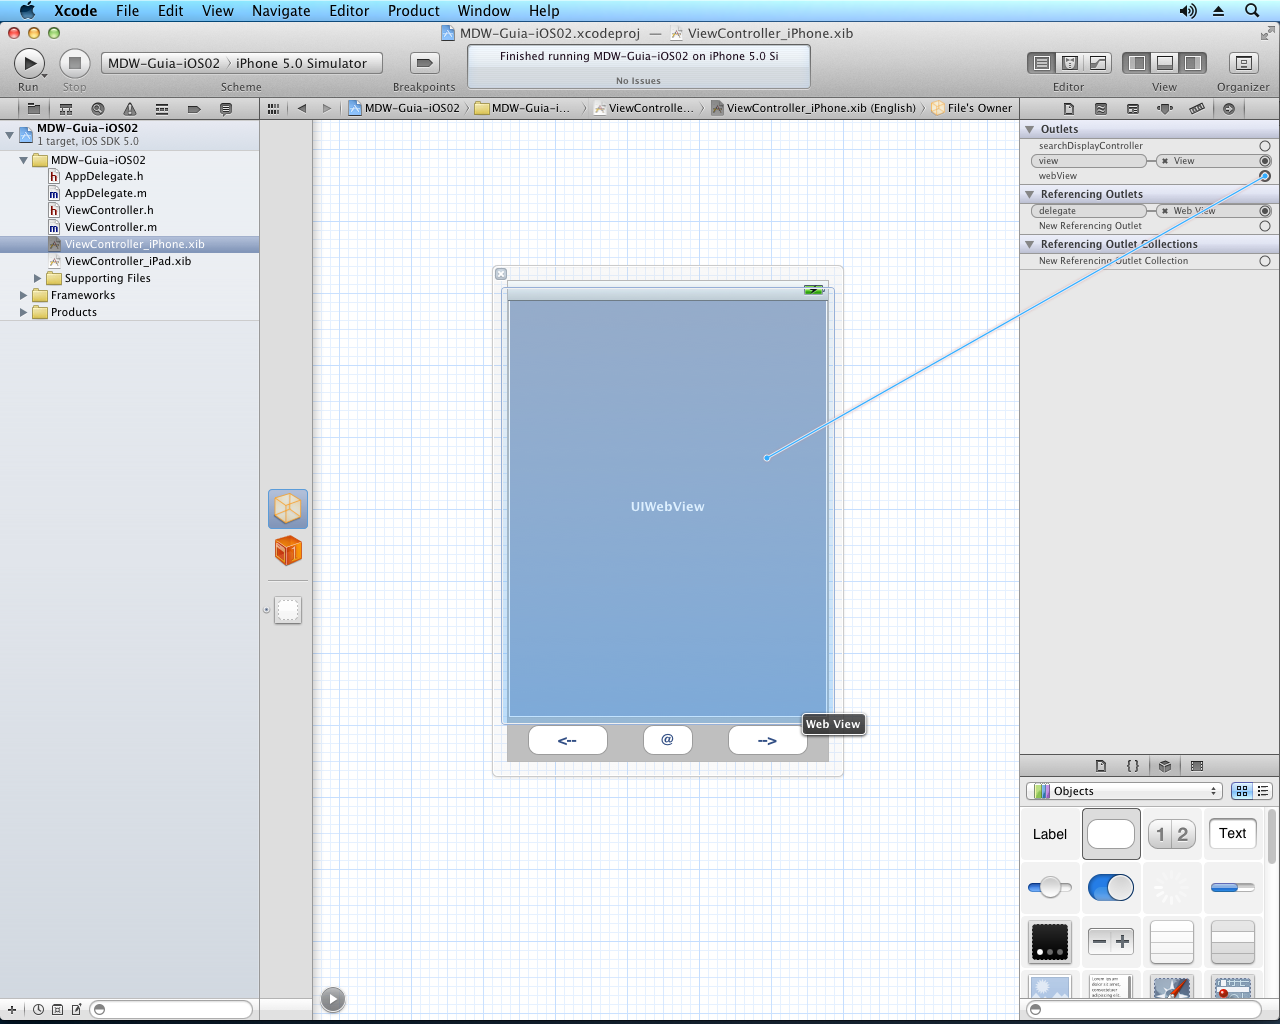Open the Editor menu

click(349, 11)
